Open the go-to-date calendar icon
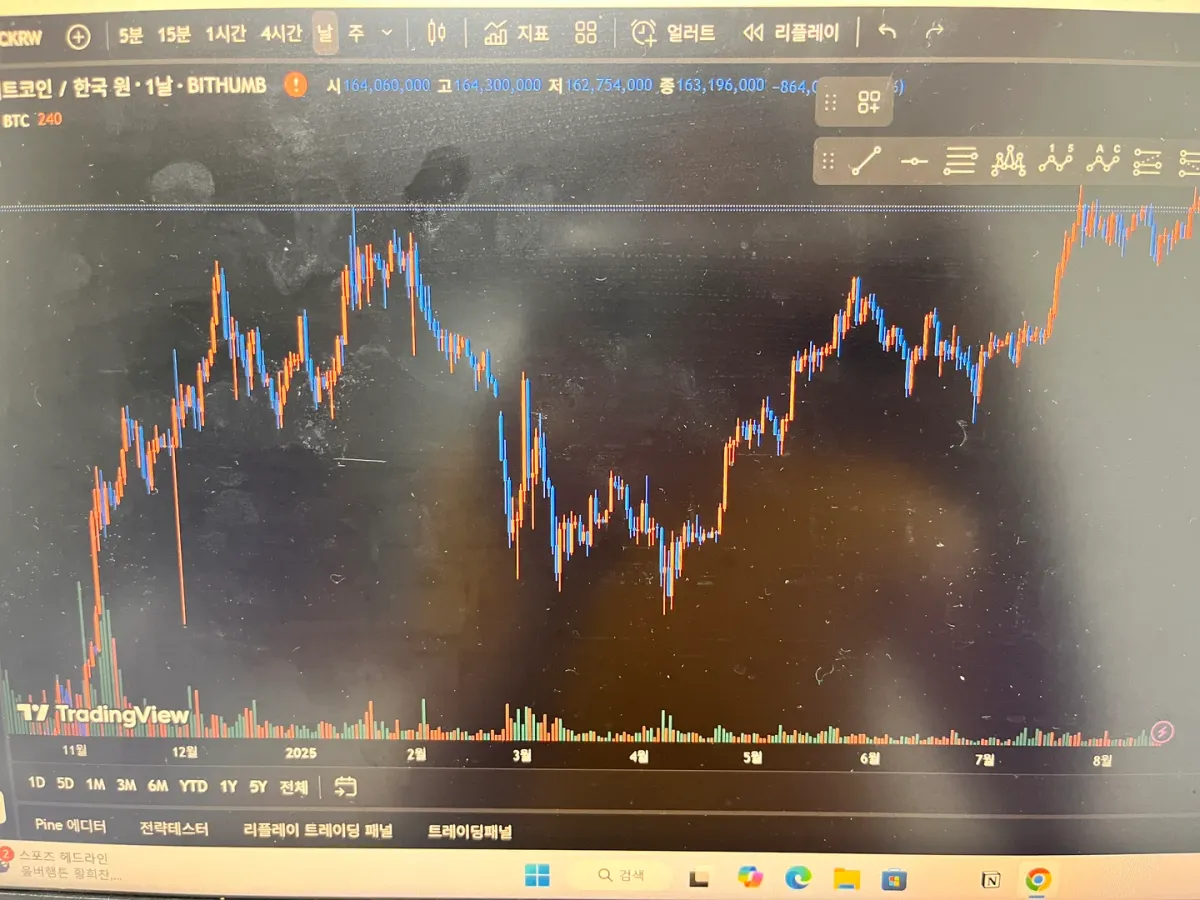 [x=345, y=787]
